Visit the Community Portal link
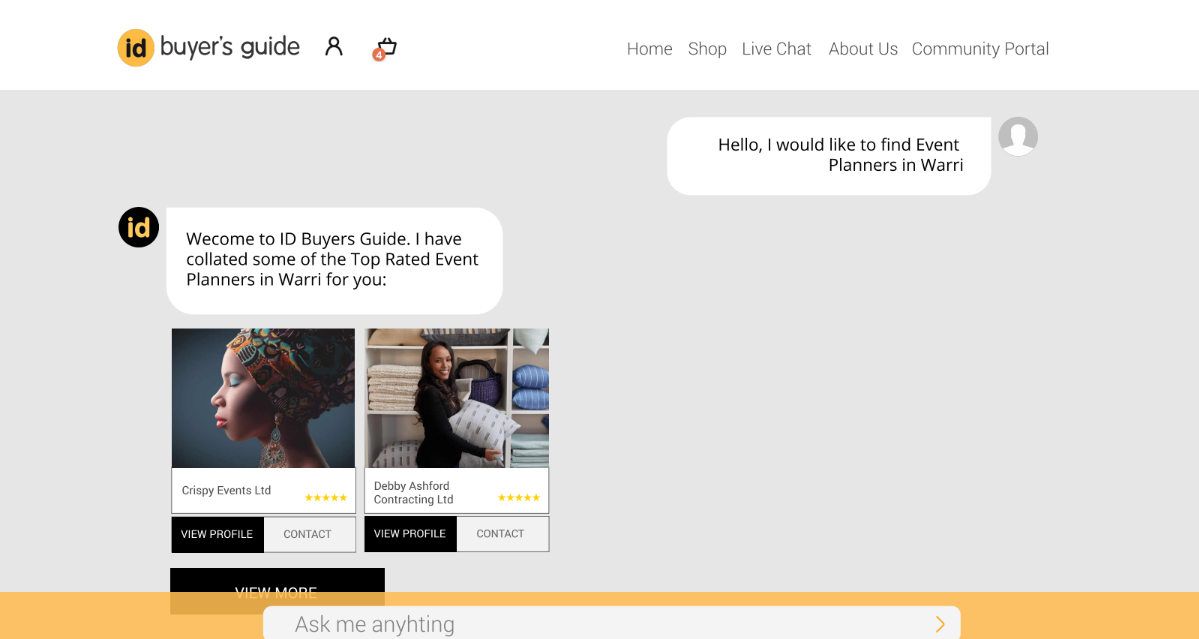Image resolution: width=1199 pixels, height=639 pixels. pos(980,49)
